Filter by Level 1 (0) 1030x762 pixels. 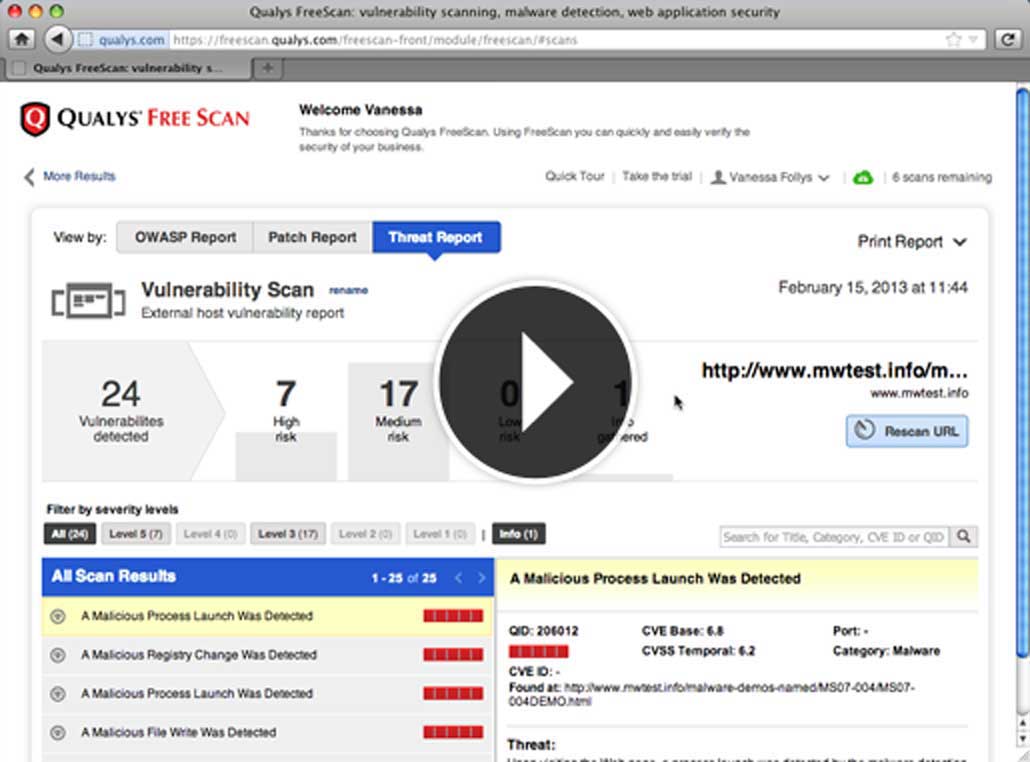(440, 534)
